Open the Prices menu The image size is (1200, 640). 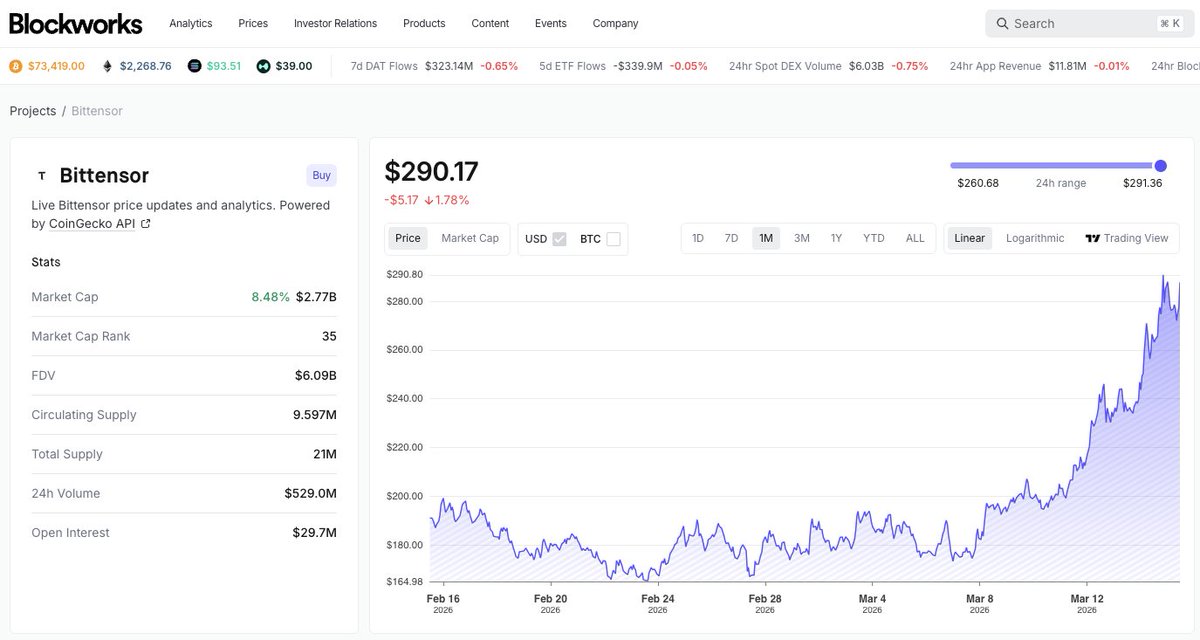(x=253, y=23)
